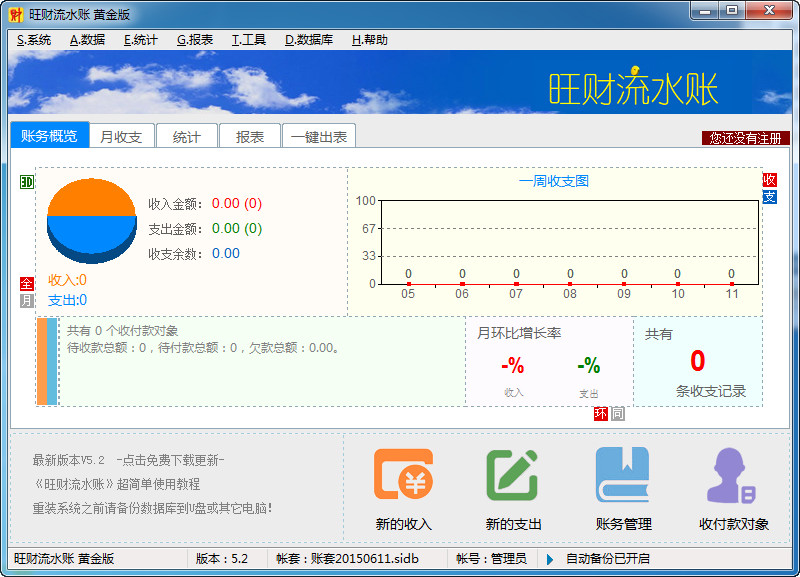Screen dimensions: 800x577
Task: Open the H.帮助 menu
Action: pyautogui.click(x=369, y=40)
